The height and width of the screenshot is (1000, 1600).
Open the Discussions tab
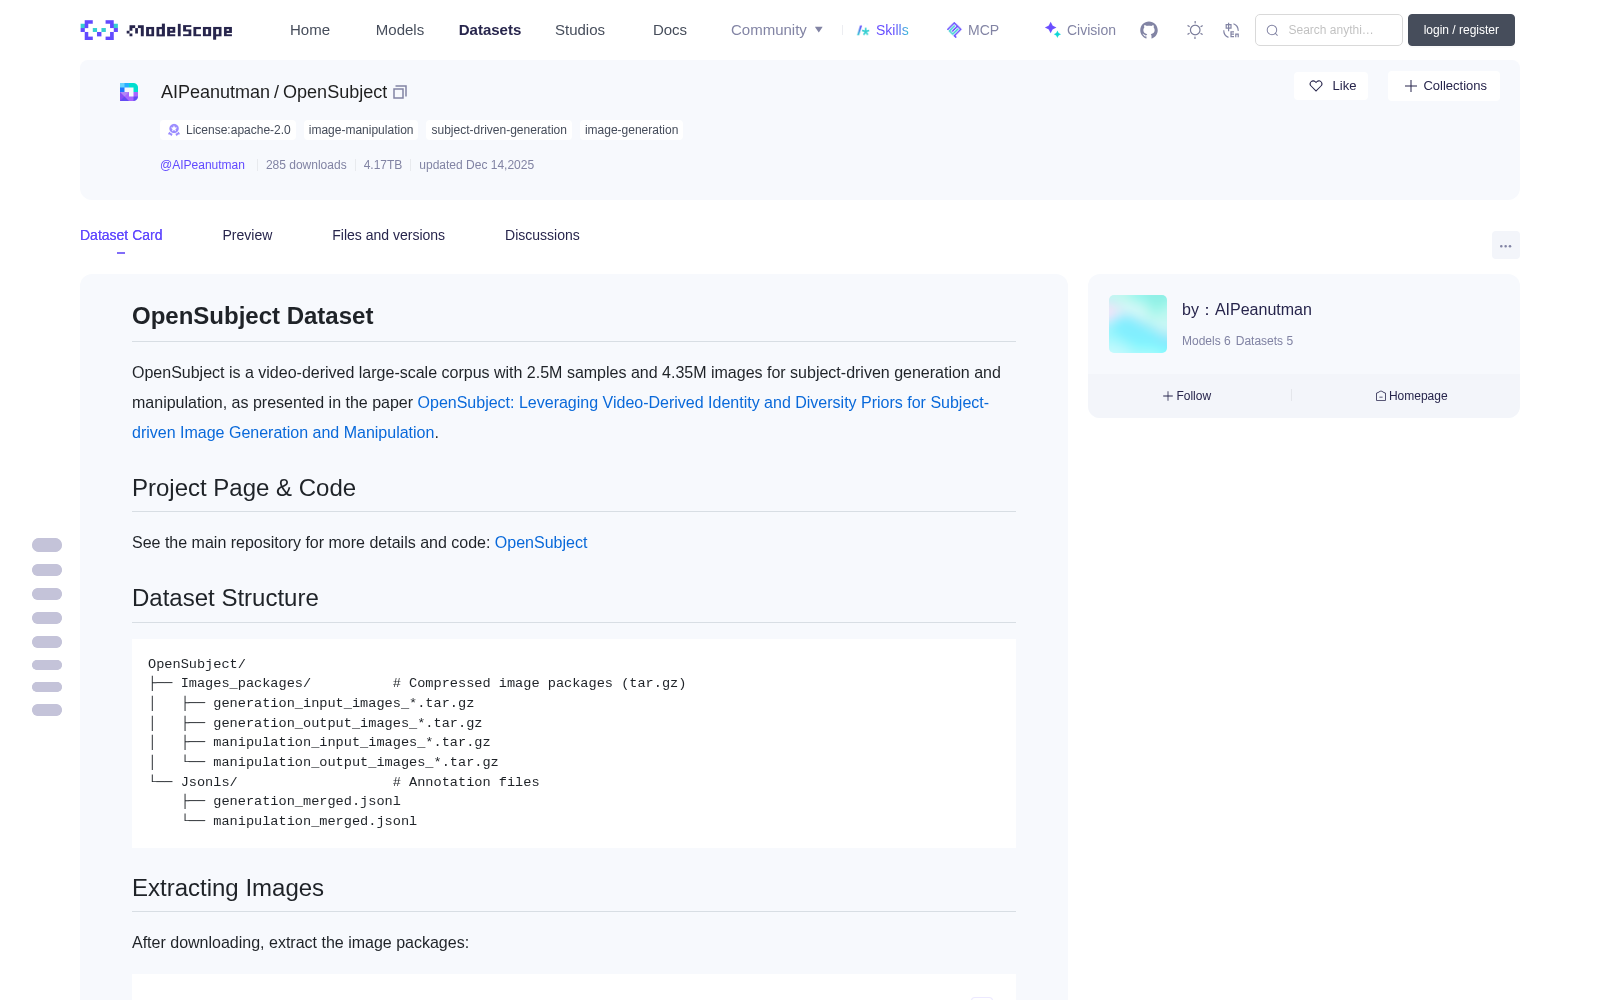point(542,235)
